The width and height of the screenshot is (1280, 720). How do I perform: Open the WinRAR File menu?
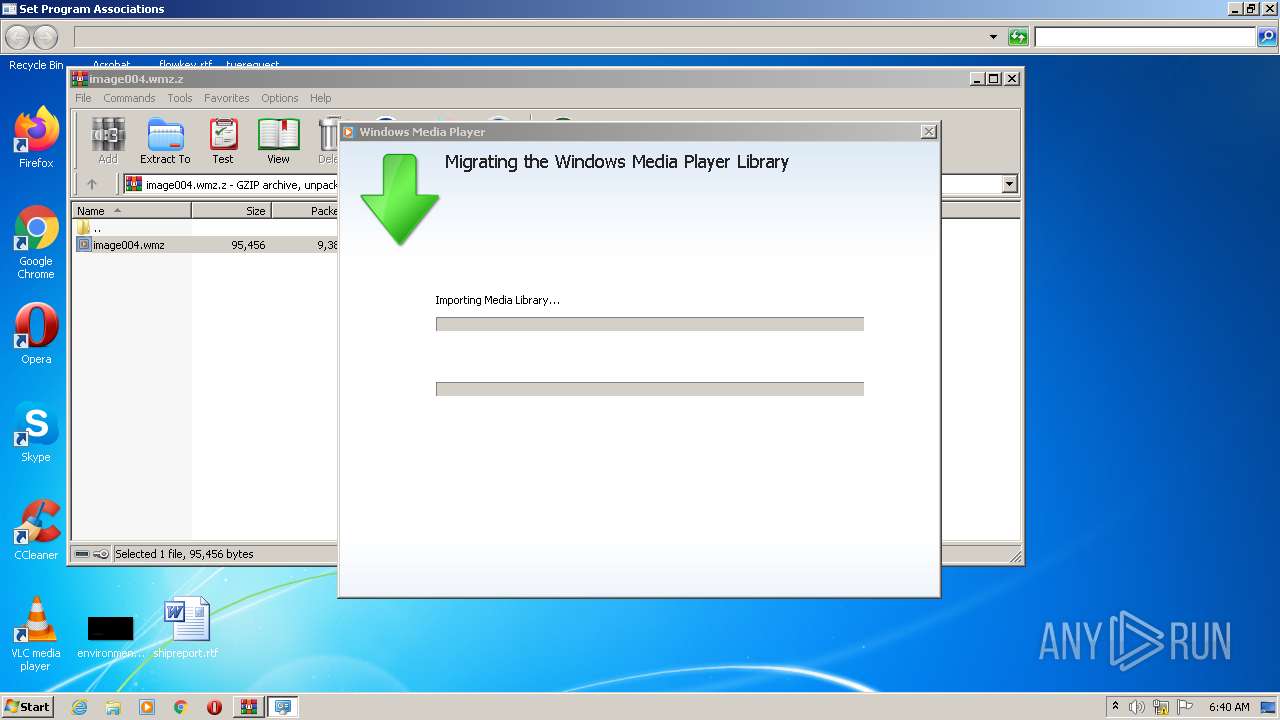click(83, 98)
